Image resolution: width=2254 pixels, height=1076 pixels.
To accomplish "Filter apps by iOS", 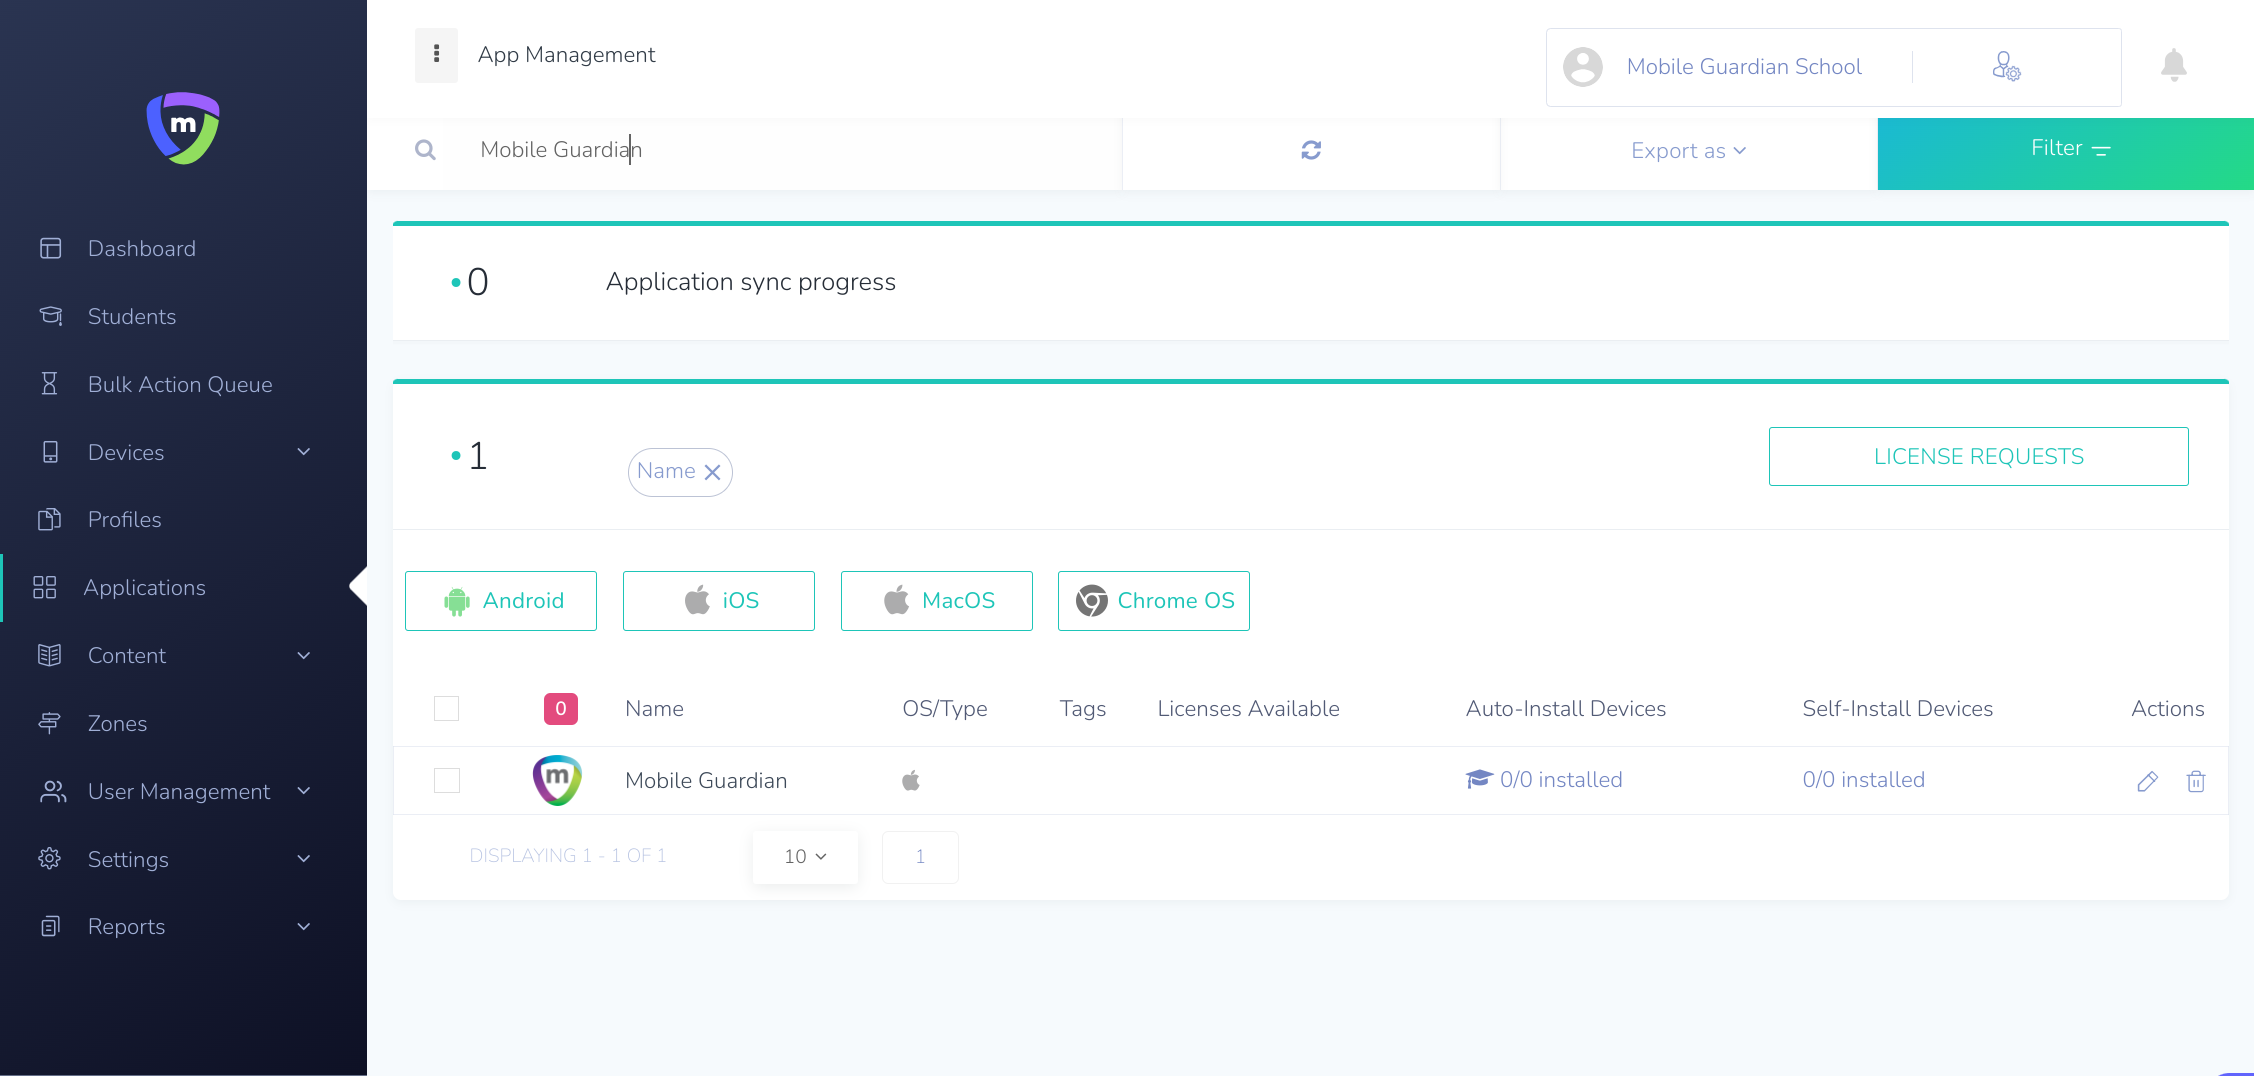I will [719, 601].
